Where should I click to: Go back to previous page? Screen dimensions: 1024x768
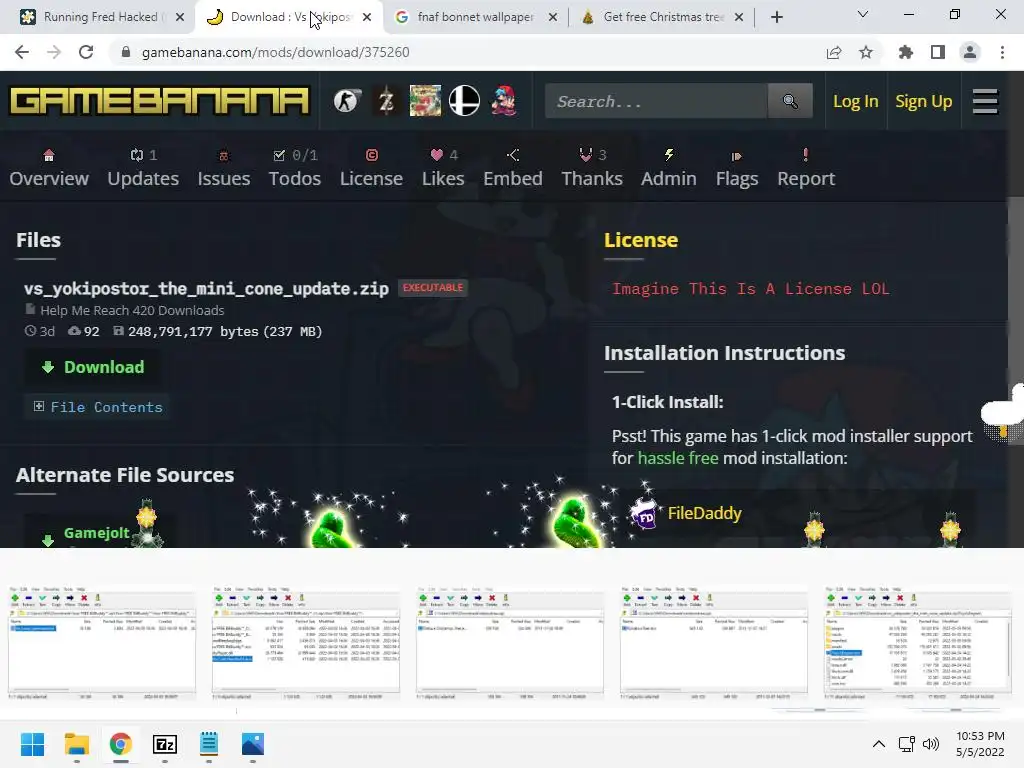click(x=22, y=52)
